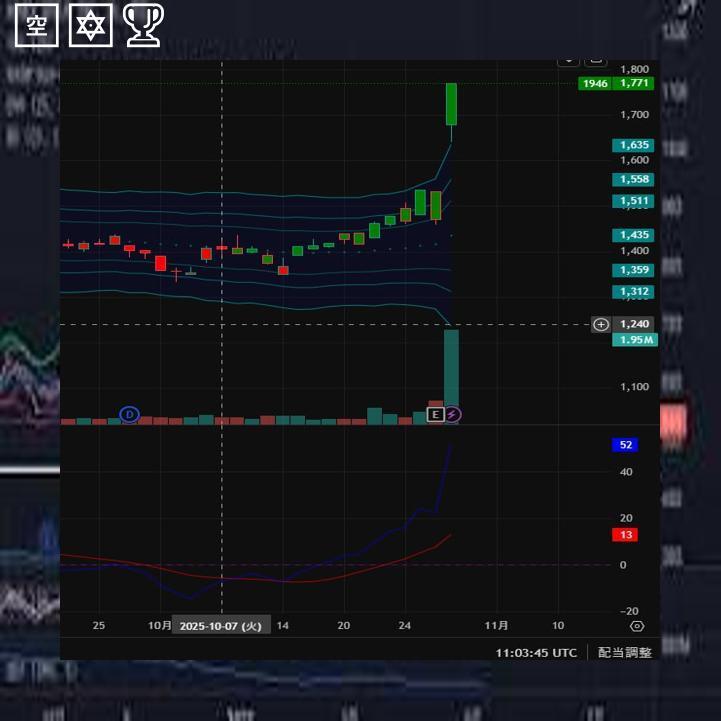Toggle the 配当調整 dividend adjustment button
This screenshot has height=721, width=721.
625,652
